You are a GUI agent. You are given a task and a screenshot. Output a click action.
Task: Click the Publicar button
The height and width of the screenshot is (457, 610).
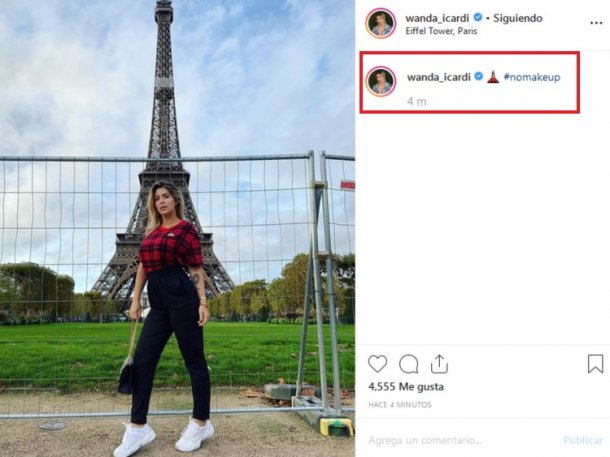(x=583, y=440)
